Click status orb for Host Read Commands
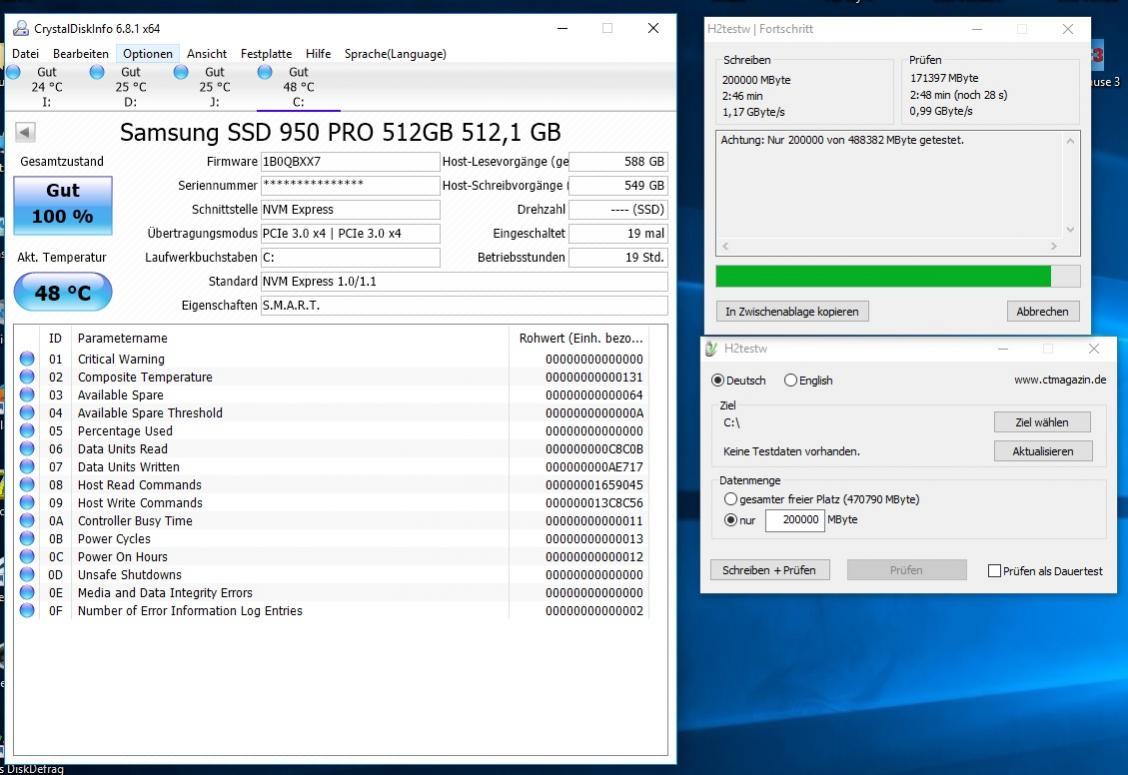The height and width of the screenshot is (775, 1128). (27, 484)
